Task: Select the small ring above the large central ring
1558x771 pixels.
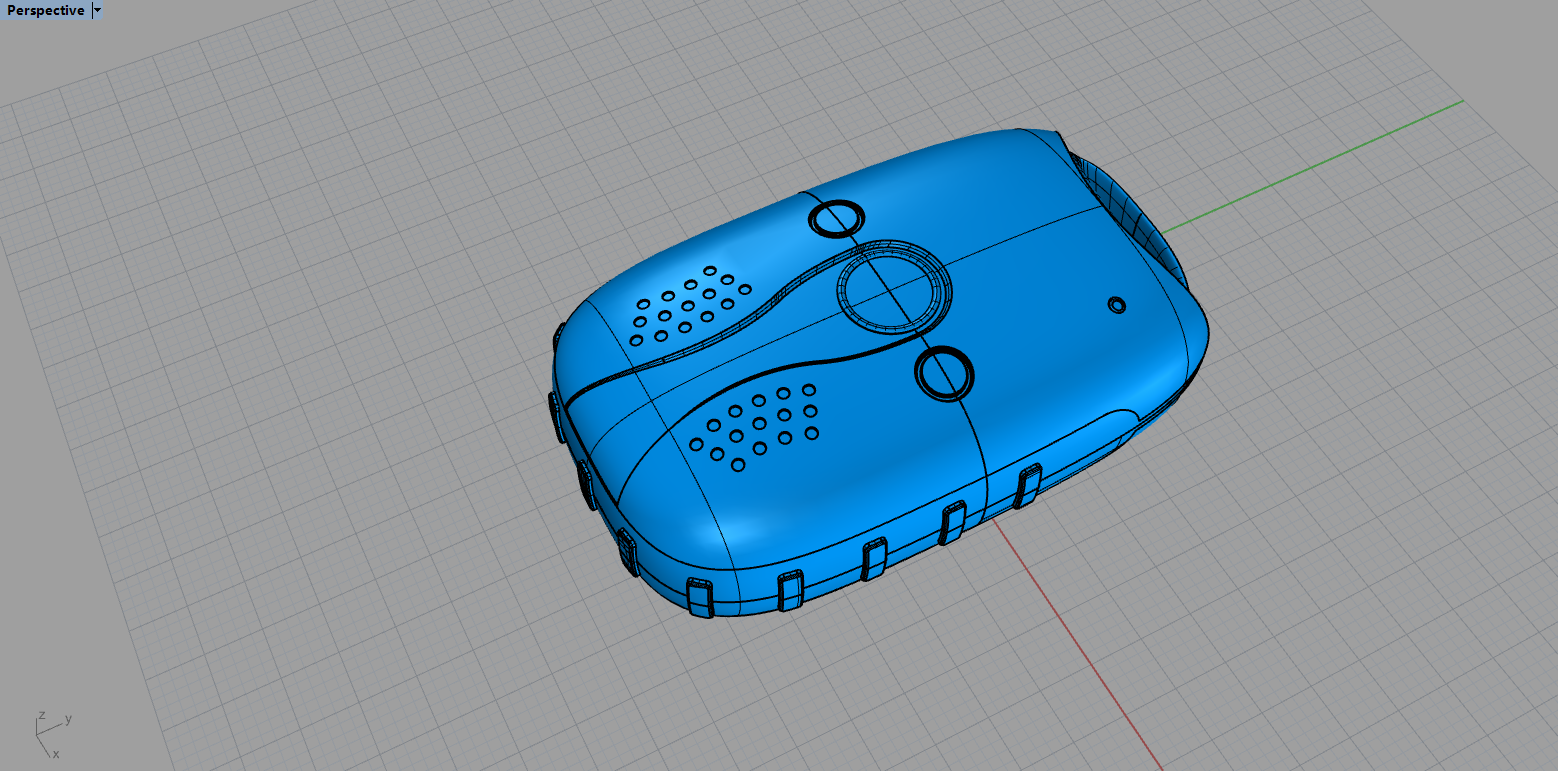Action: (x=836, y=218)
